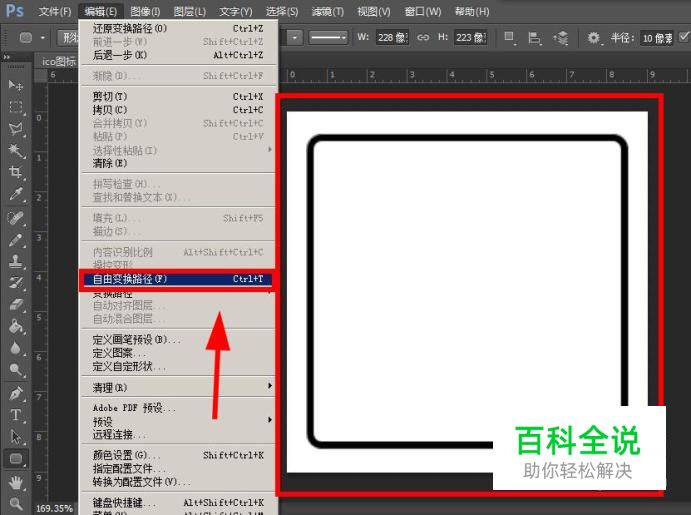Choose 键盘快捷键 menu item
Viewport: 691px width, 515px height.
[178, 502]
